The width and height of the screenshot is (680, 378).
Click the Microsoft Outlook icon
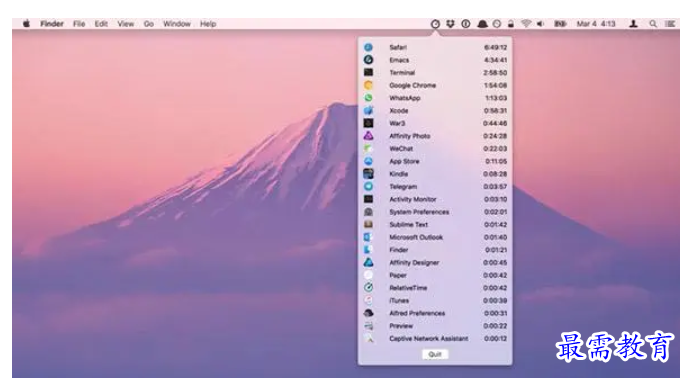click(368, 237)
